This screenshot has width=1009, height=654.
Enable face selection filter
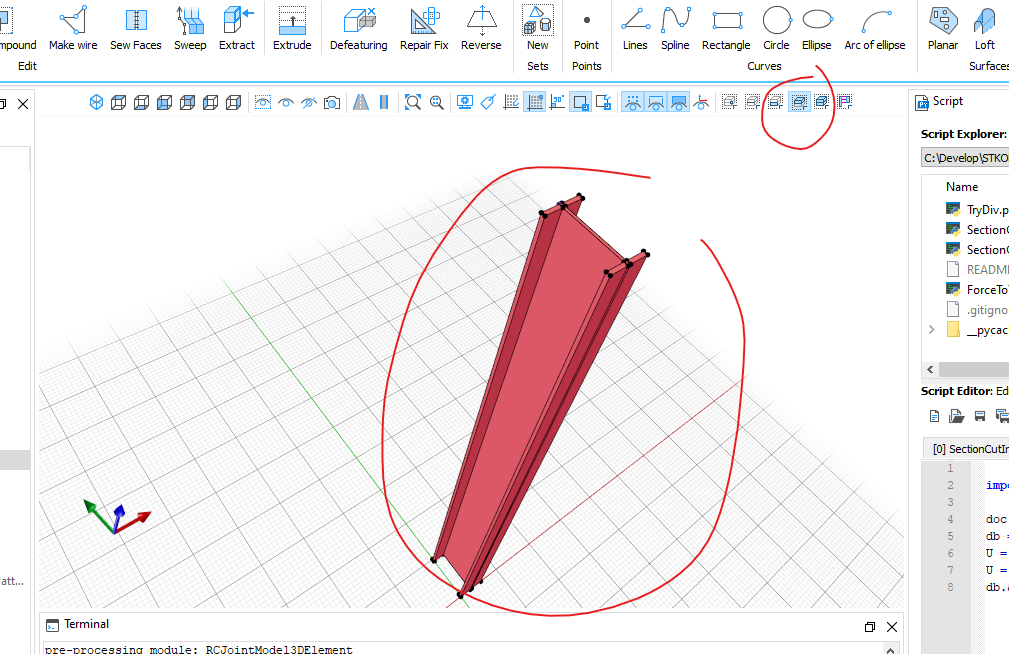tap(776, 102)
